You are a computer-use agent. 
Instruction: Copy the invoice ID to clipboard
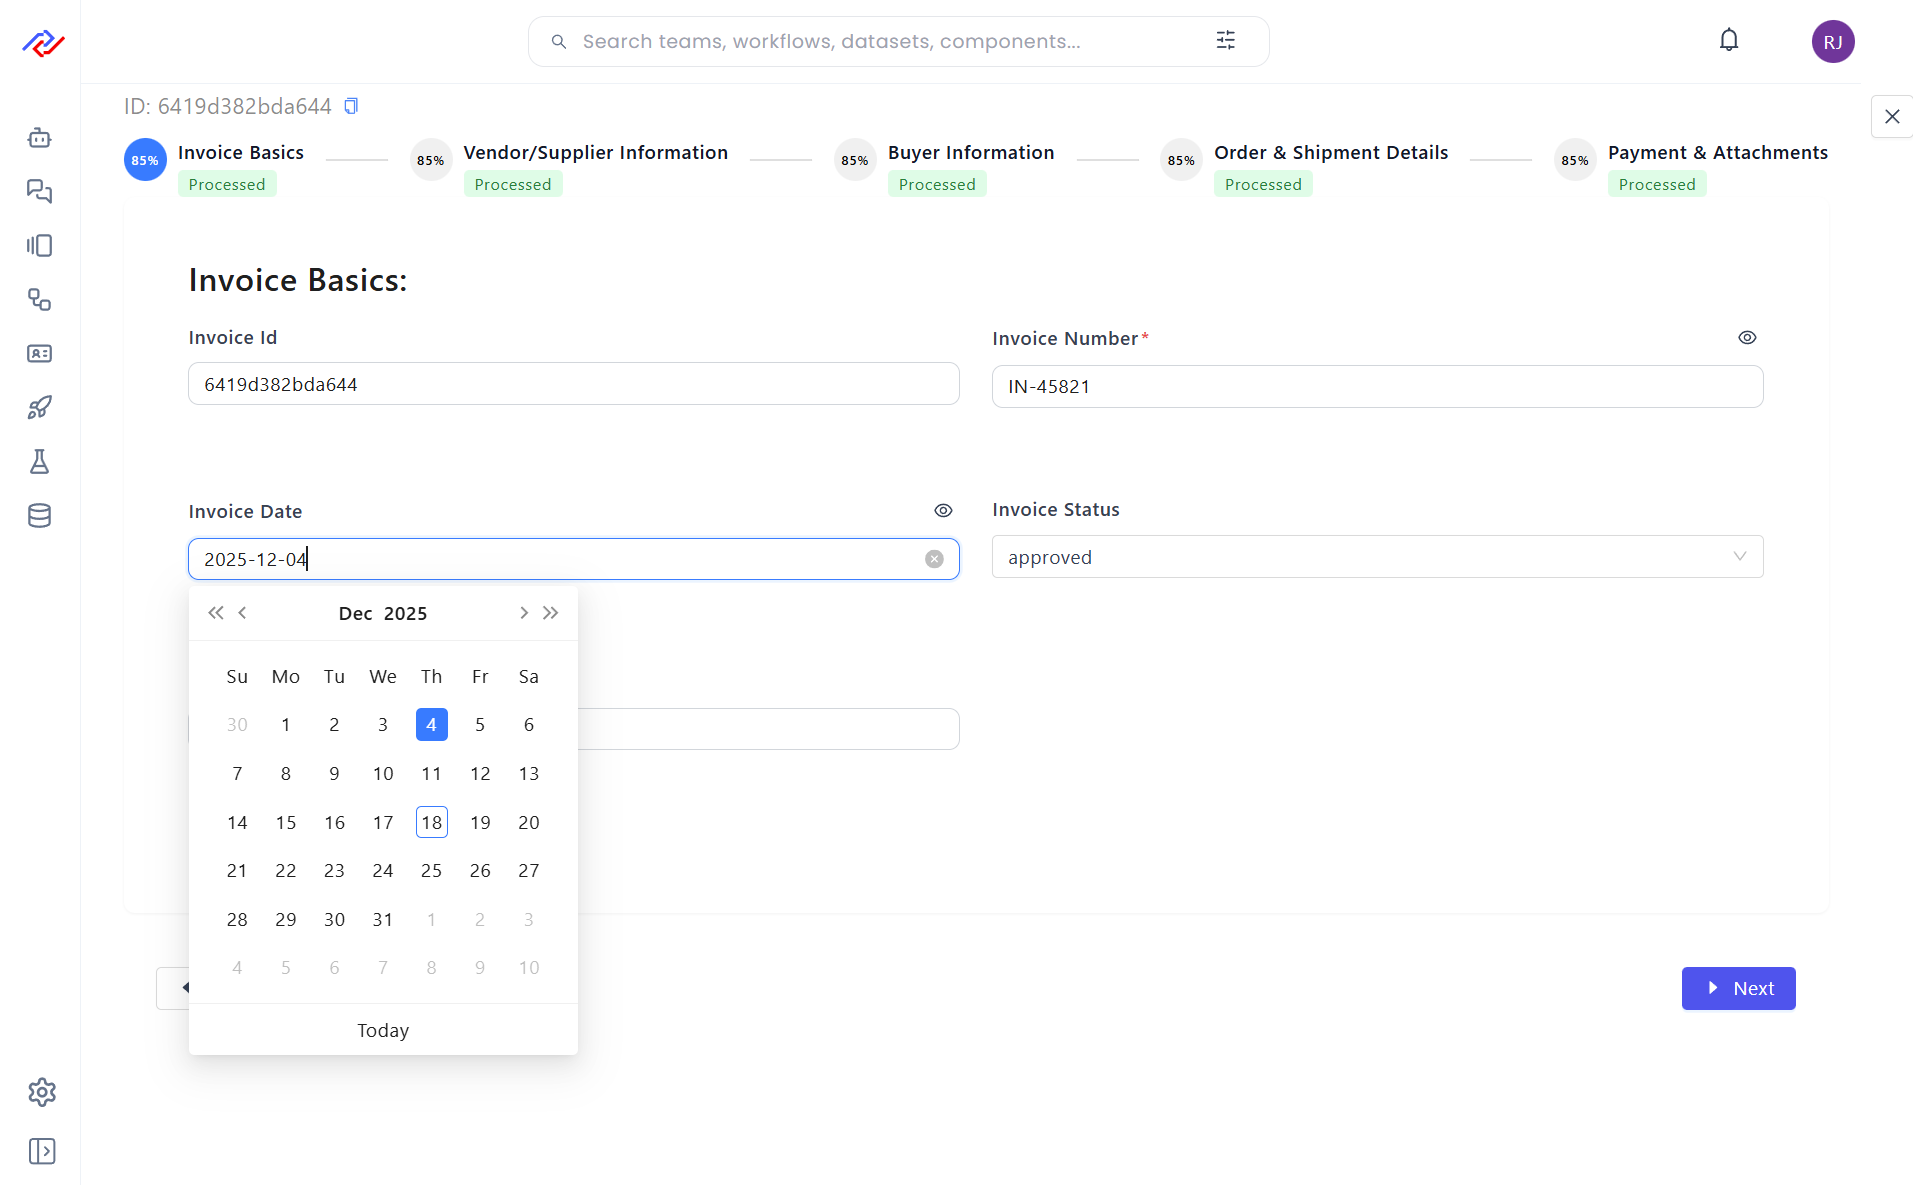coord(351,106)
